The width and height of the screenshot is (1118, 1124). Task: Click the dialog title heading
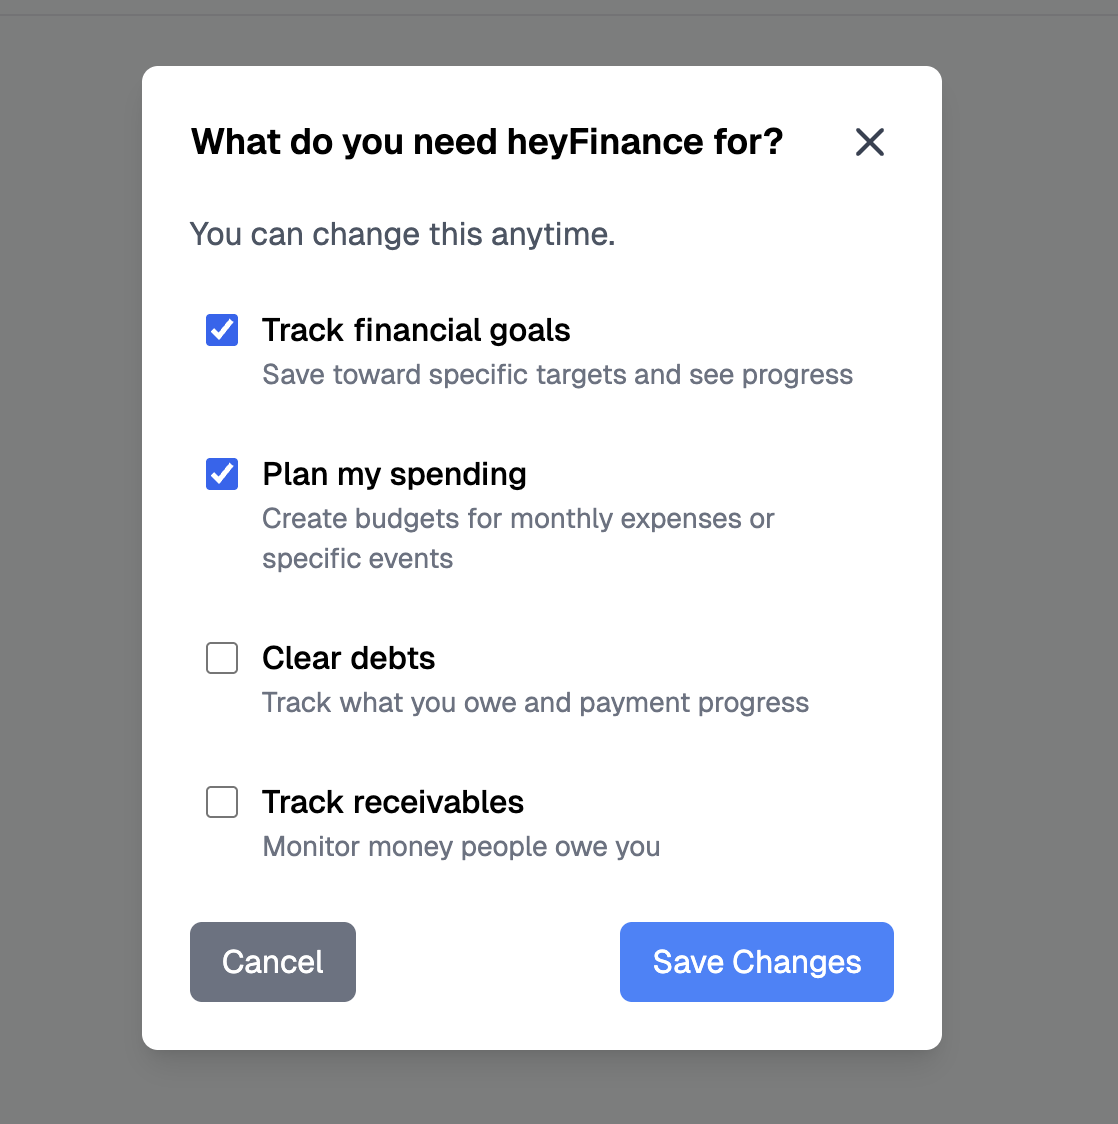[485, 142]
